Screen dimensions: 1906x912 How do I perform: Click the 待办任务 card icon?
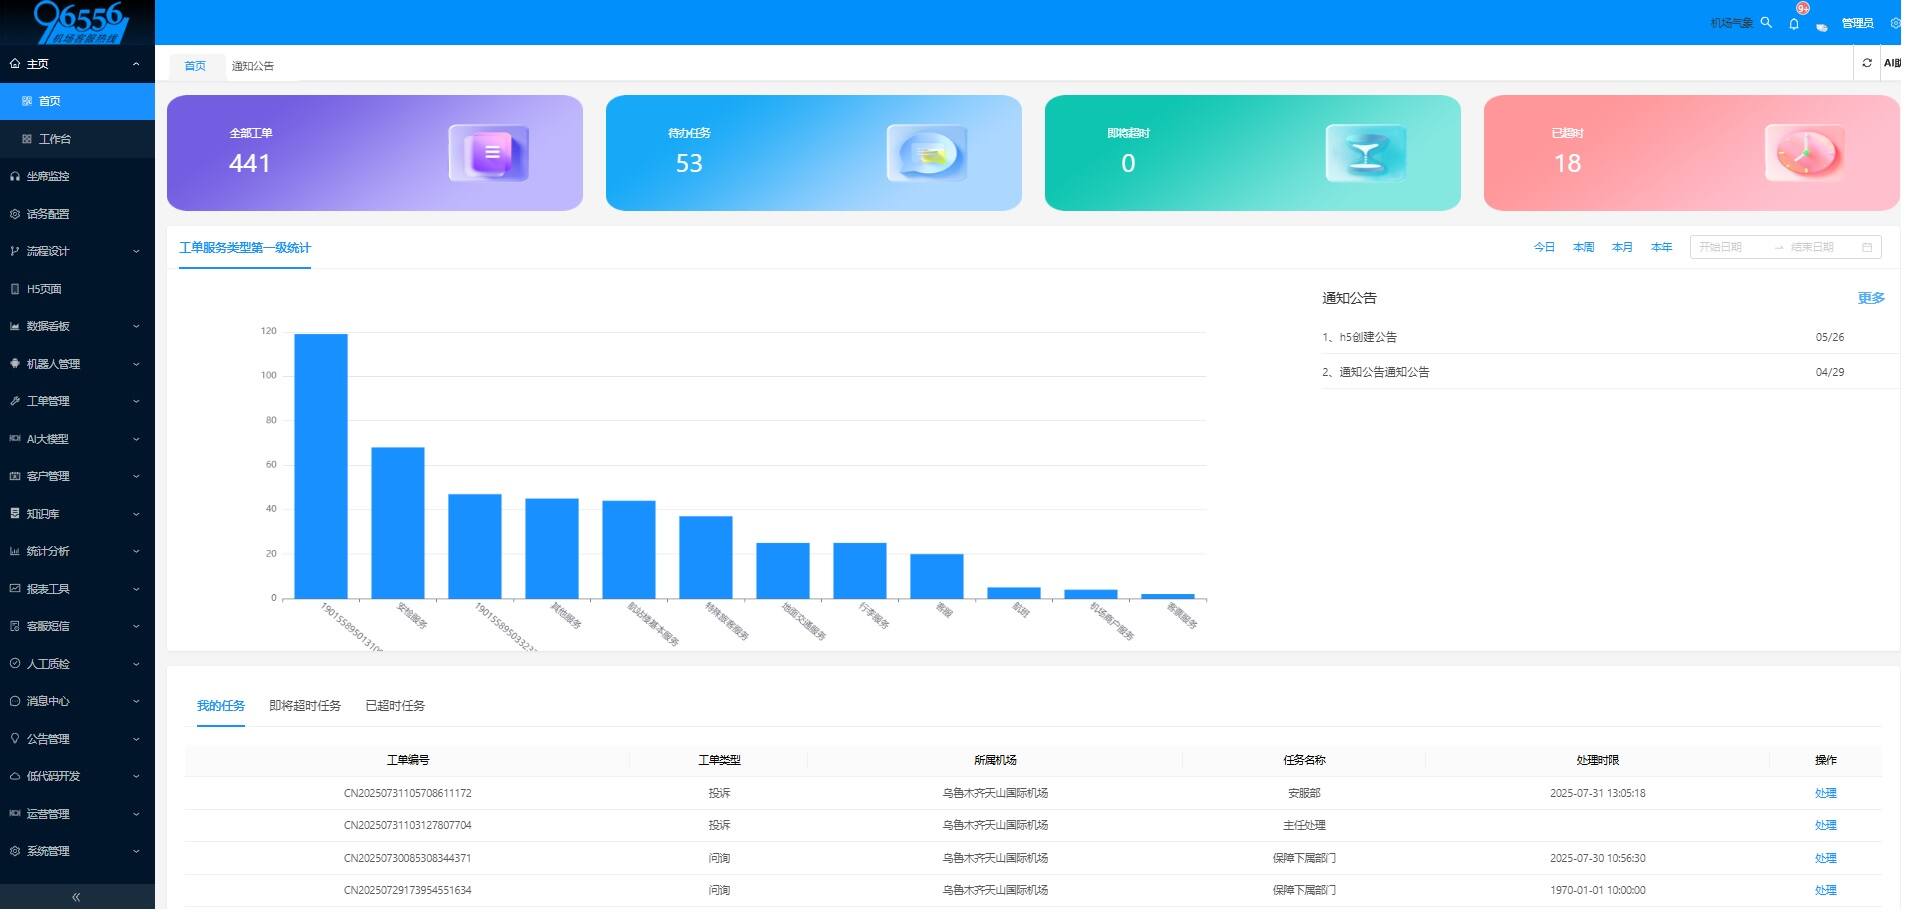coord(926,153)
